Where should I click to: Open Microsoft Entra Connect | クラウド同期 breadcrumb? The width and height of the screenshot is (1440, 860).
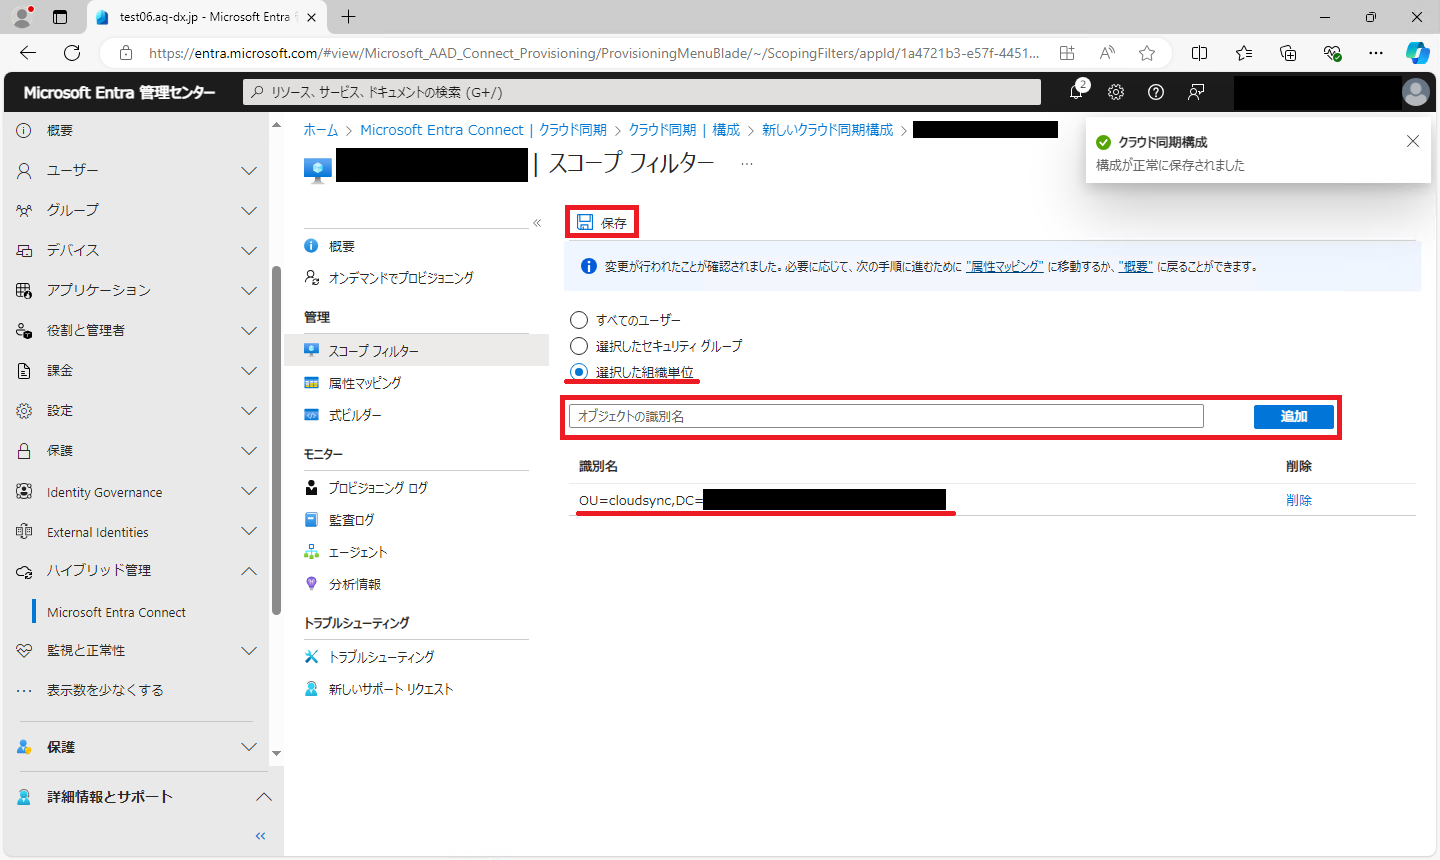[x=483, y=130]
